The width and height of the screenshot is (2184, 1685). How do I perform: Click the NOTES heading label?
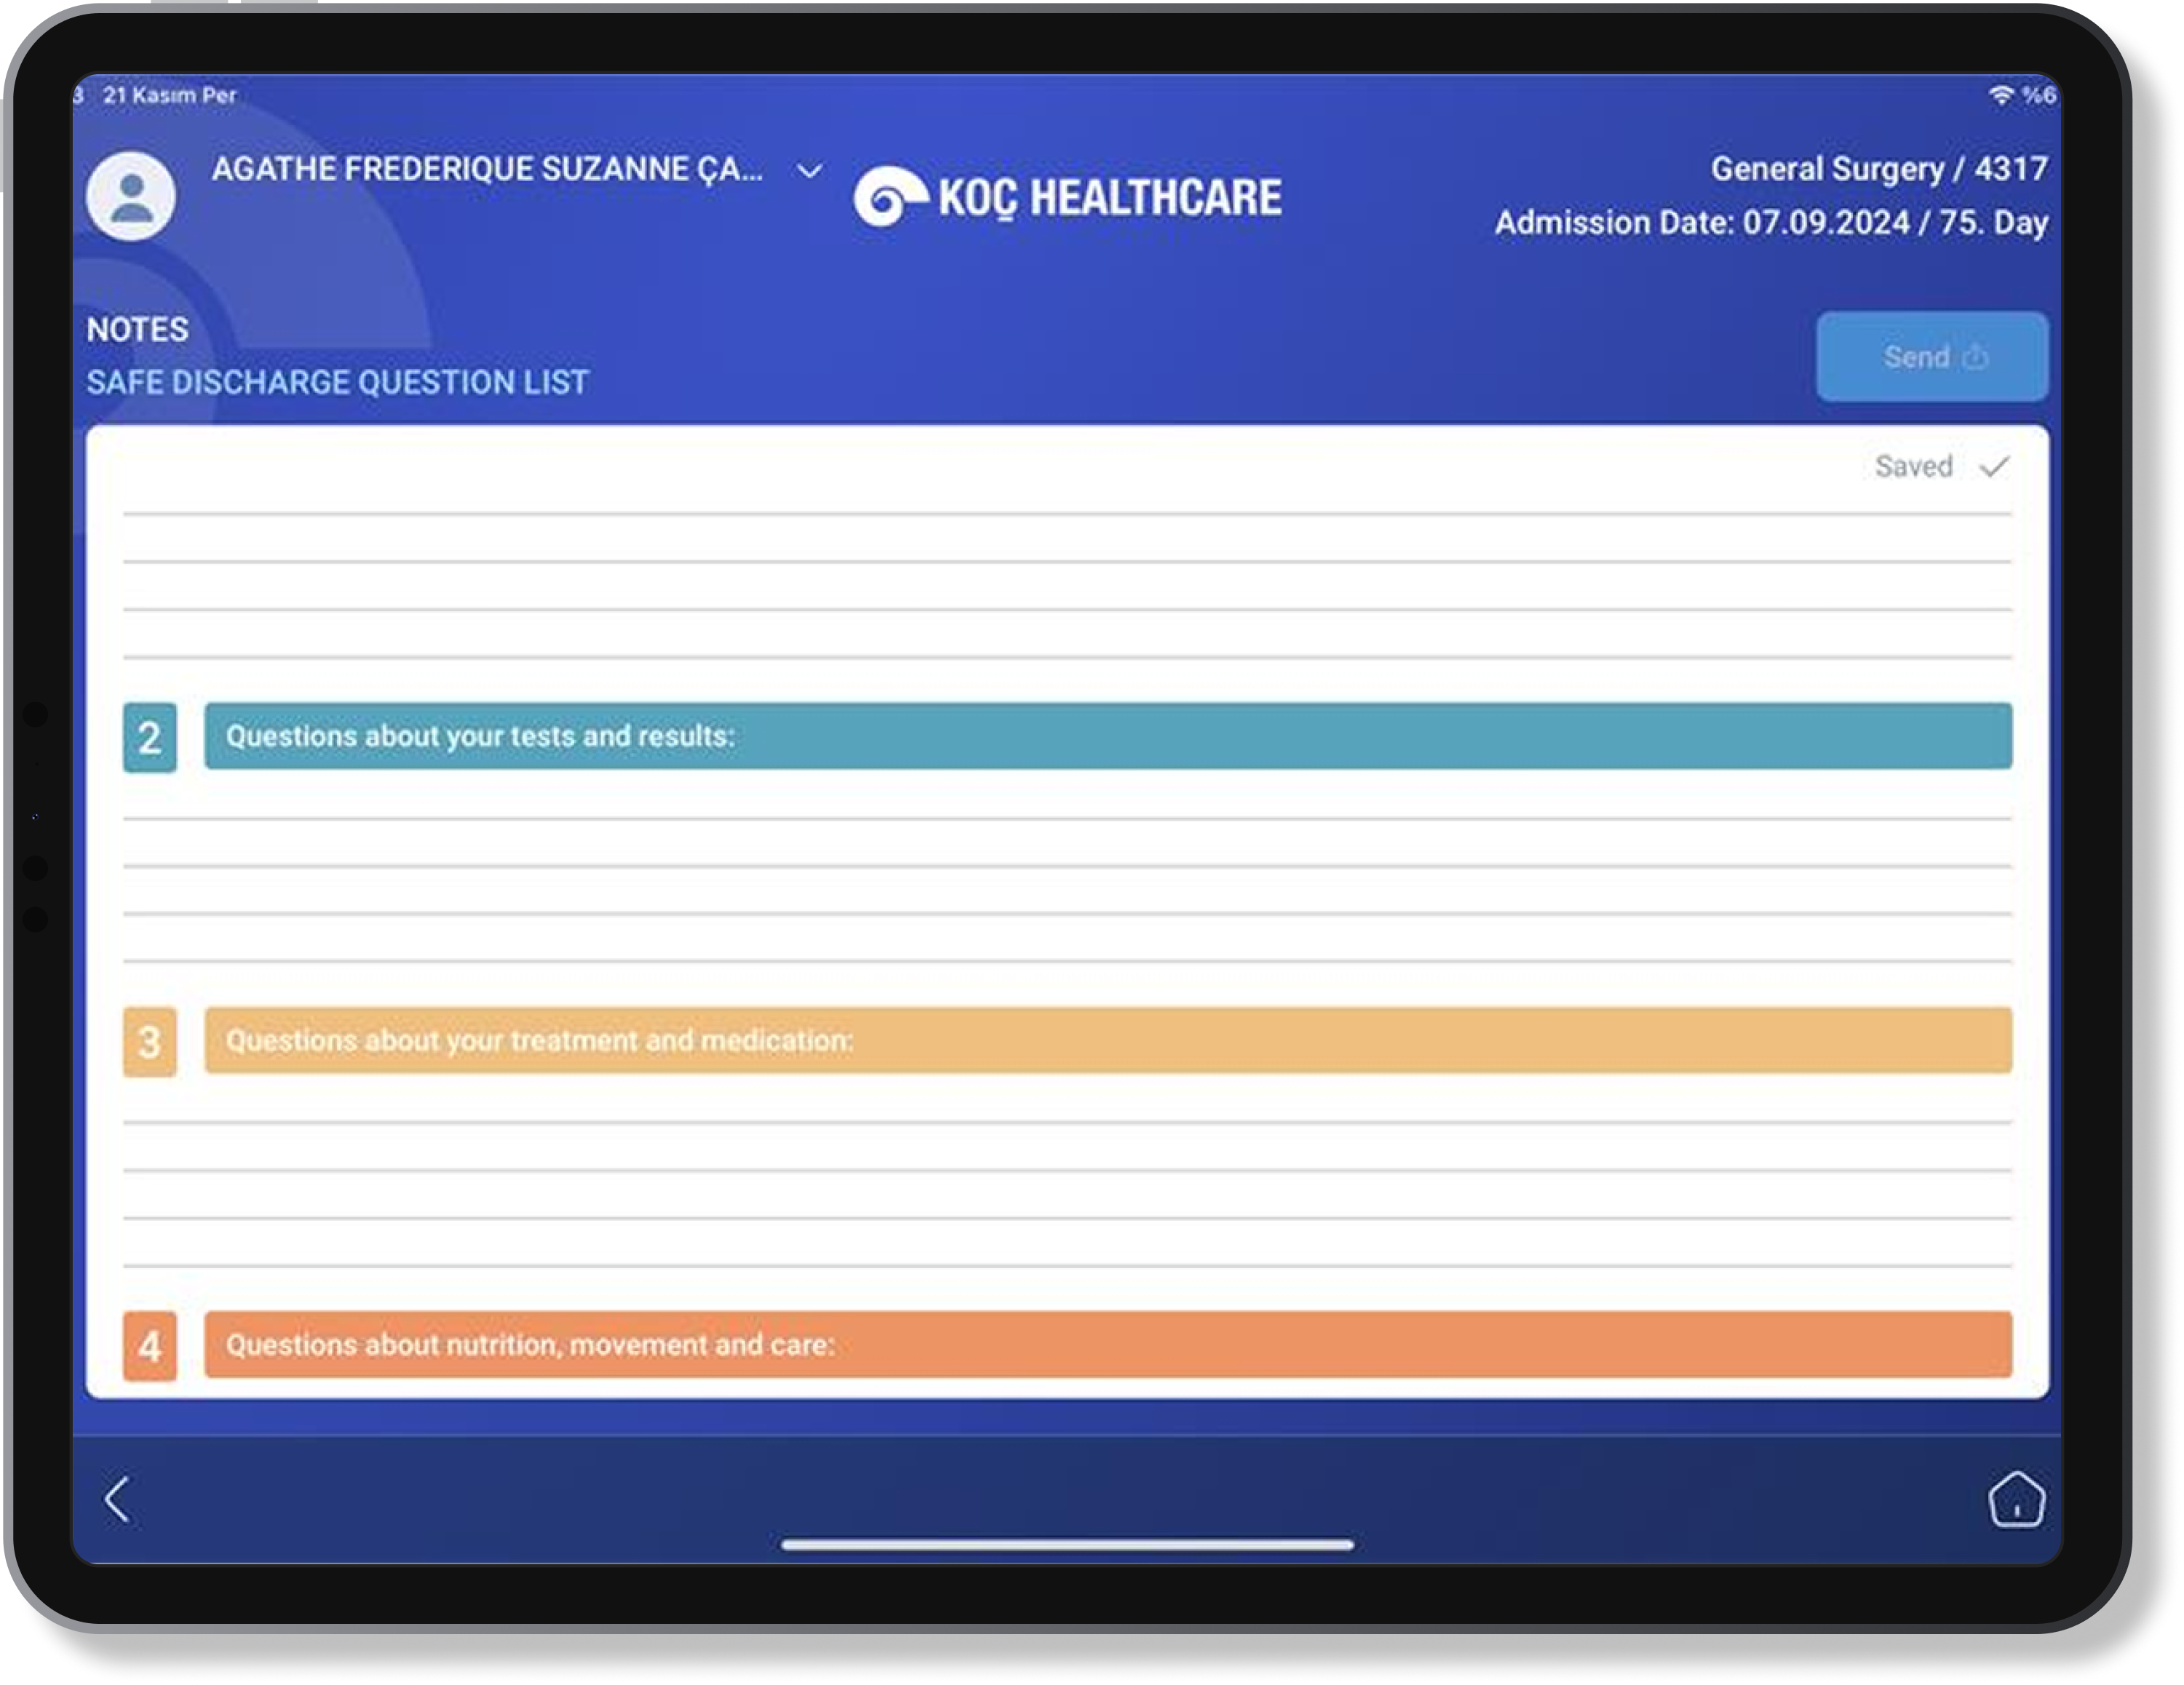tap(137, 330)
